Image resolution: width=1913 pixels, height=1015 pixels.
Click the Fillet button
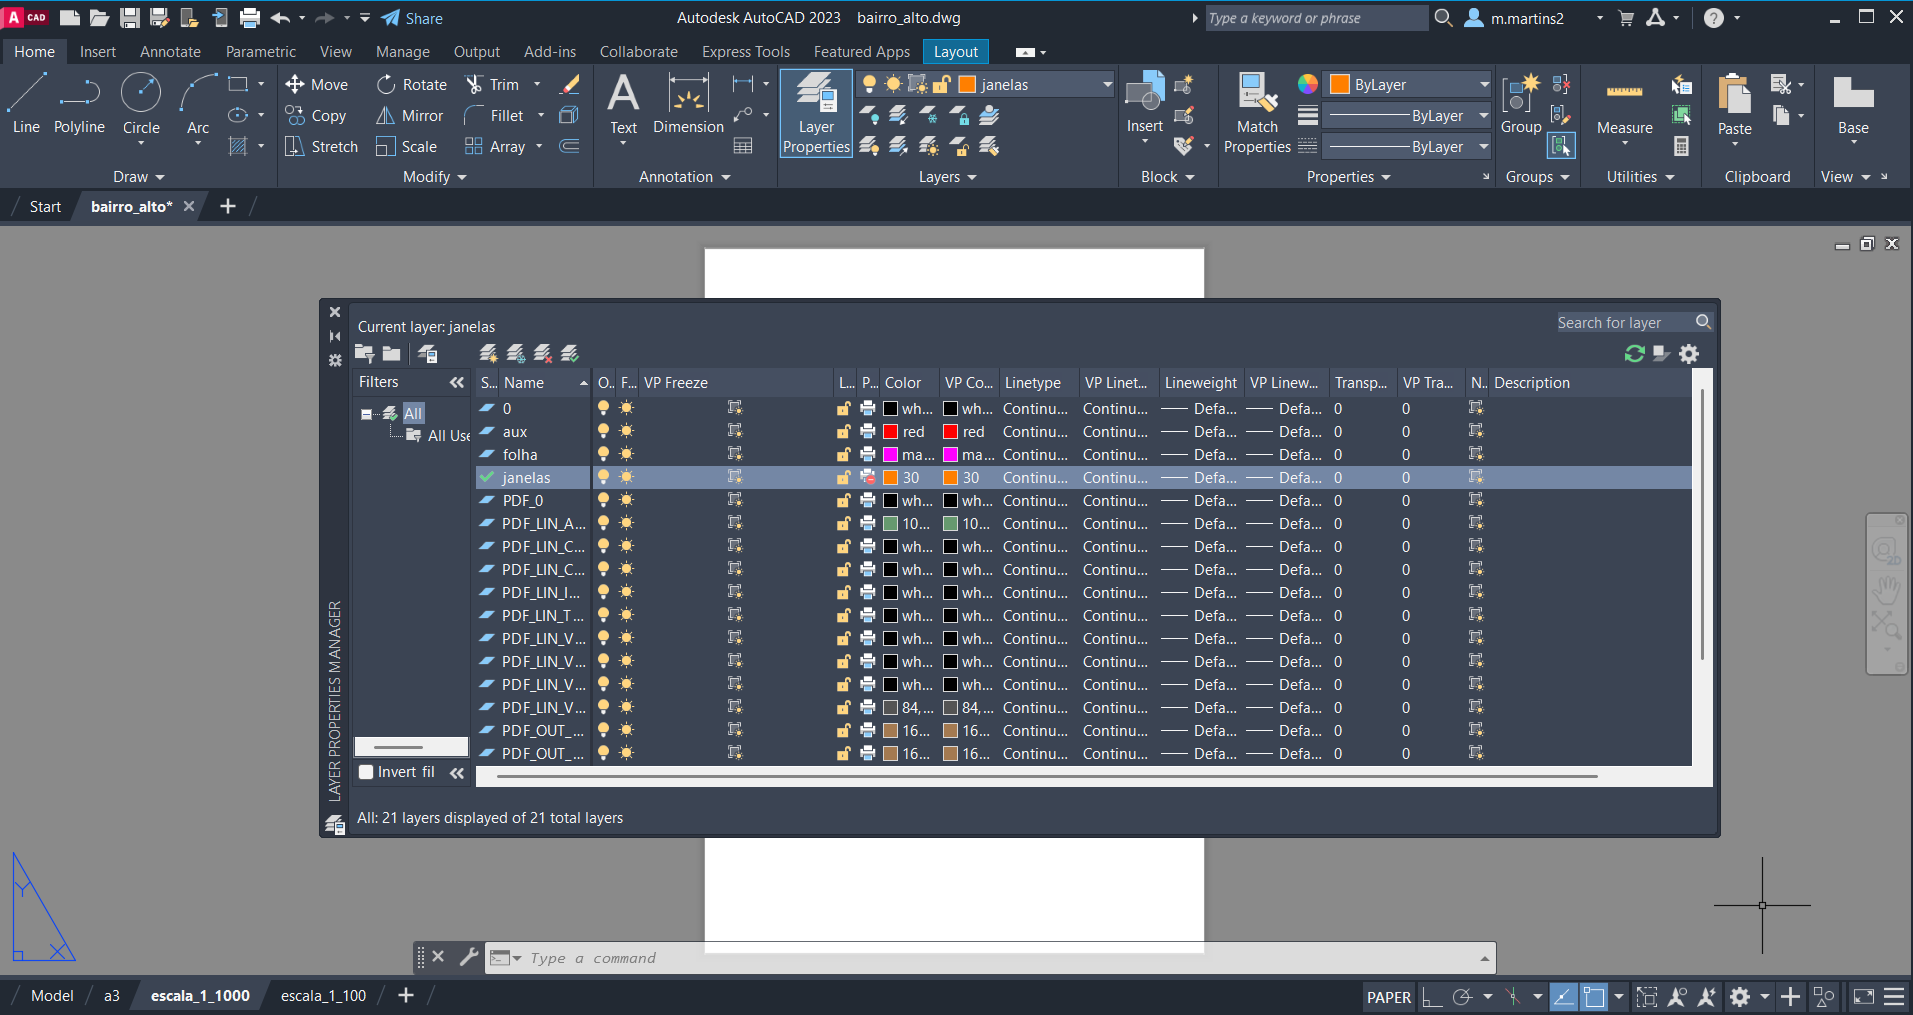[494, 116]
